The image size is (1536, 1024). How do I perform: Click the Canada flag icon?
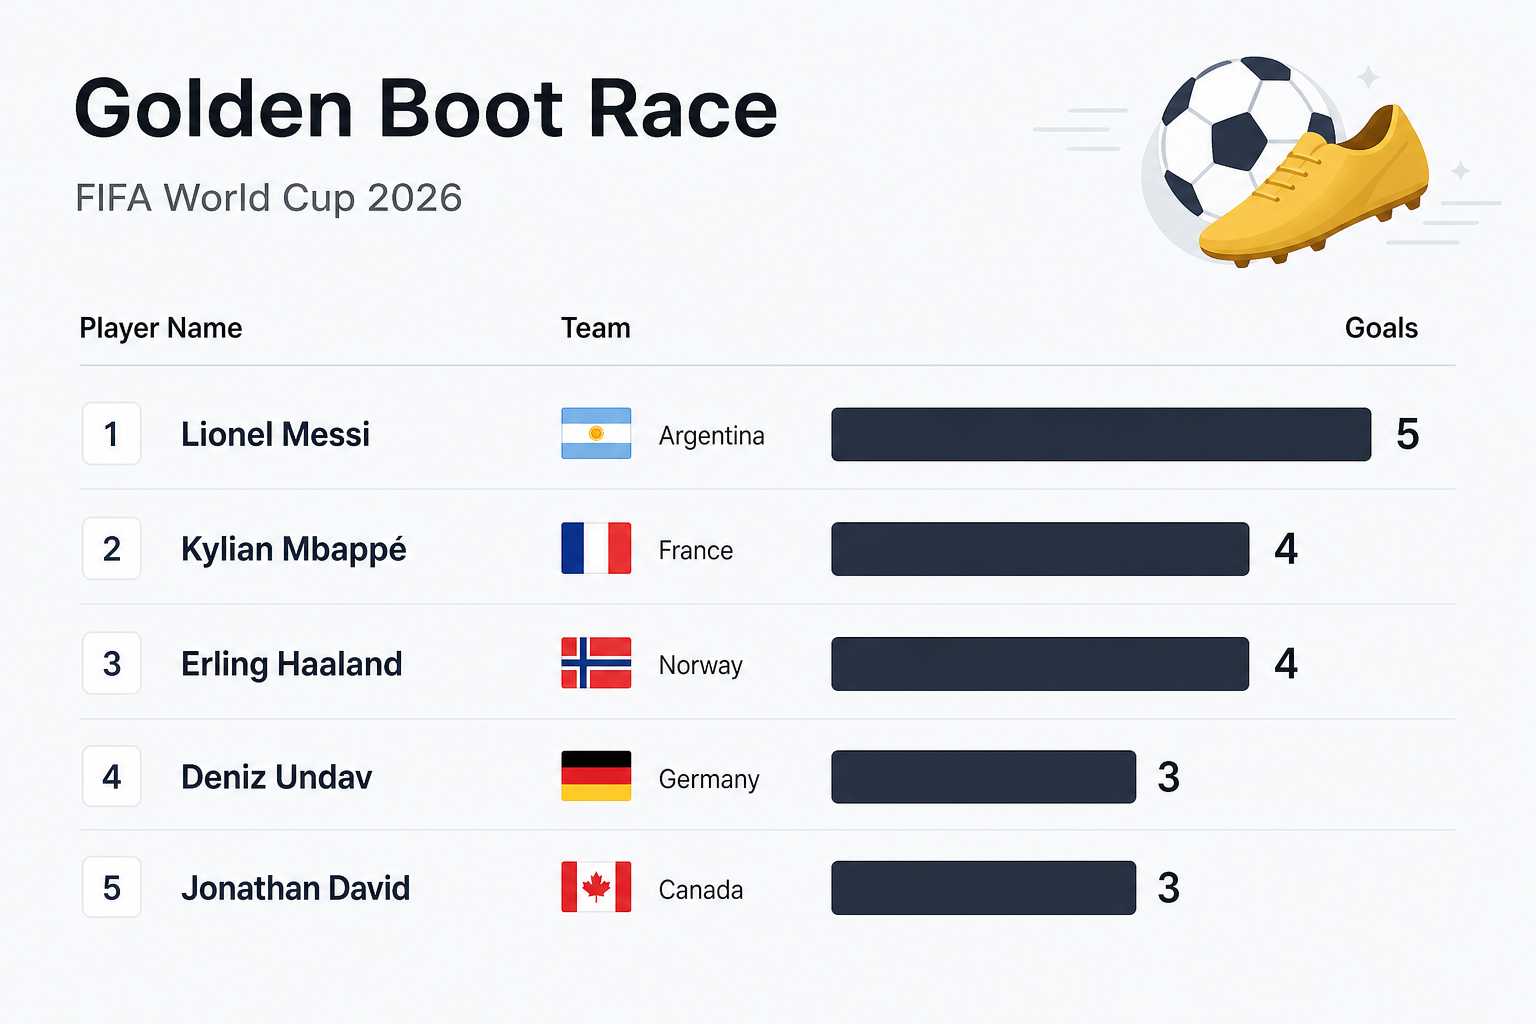[x=596, y=887]
